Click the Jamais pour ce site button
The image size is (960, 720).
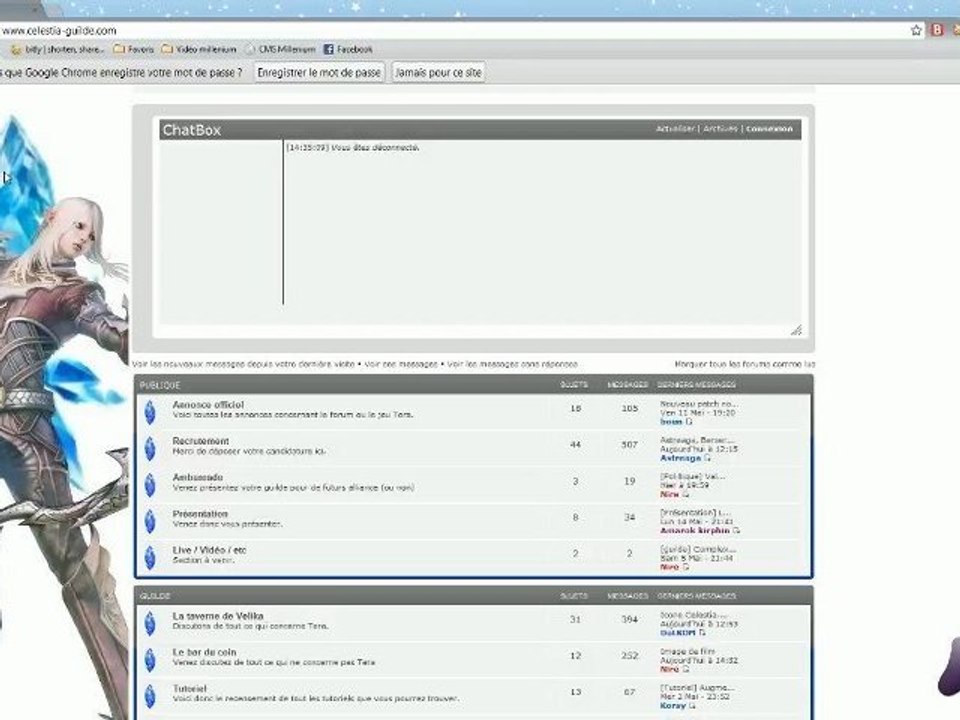[x=438, y=72]
